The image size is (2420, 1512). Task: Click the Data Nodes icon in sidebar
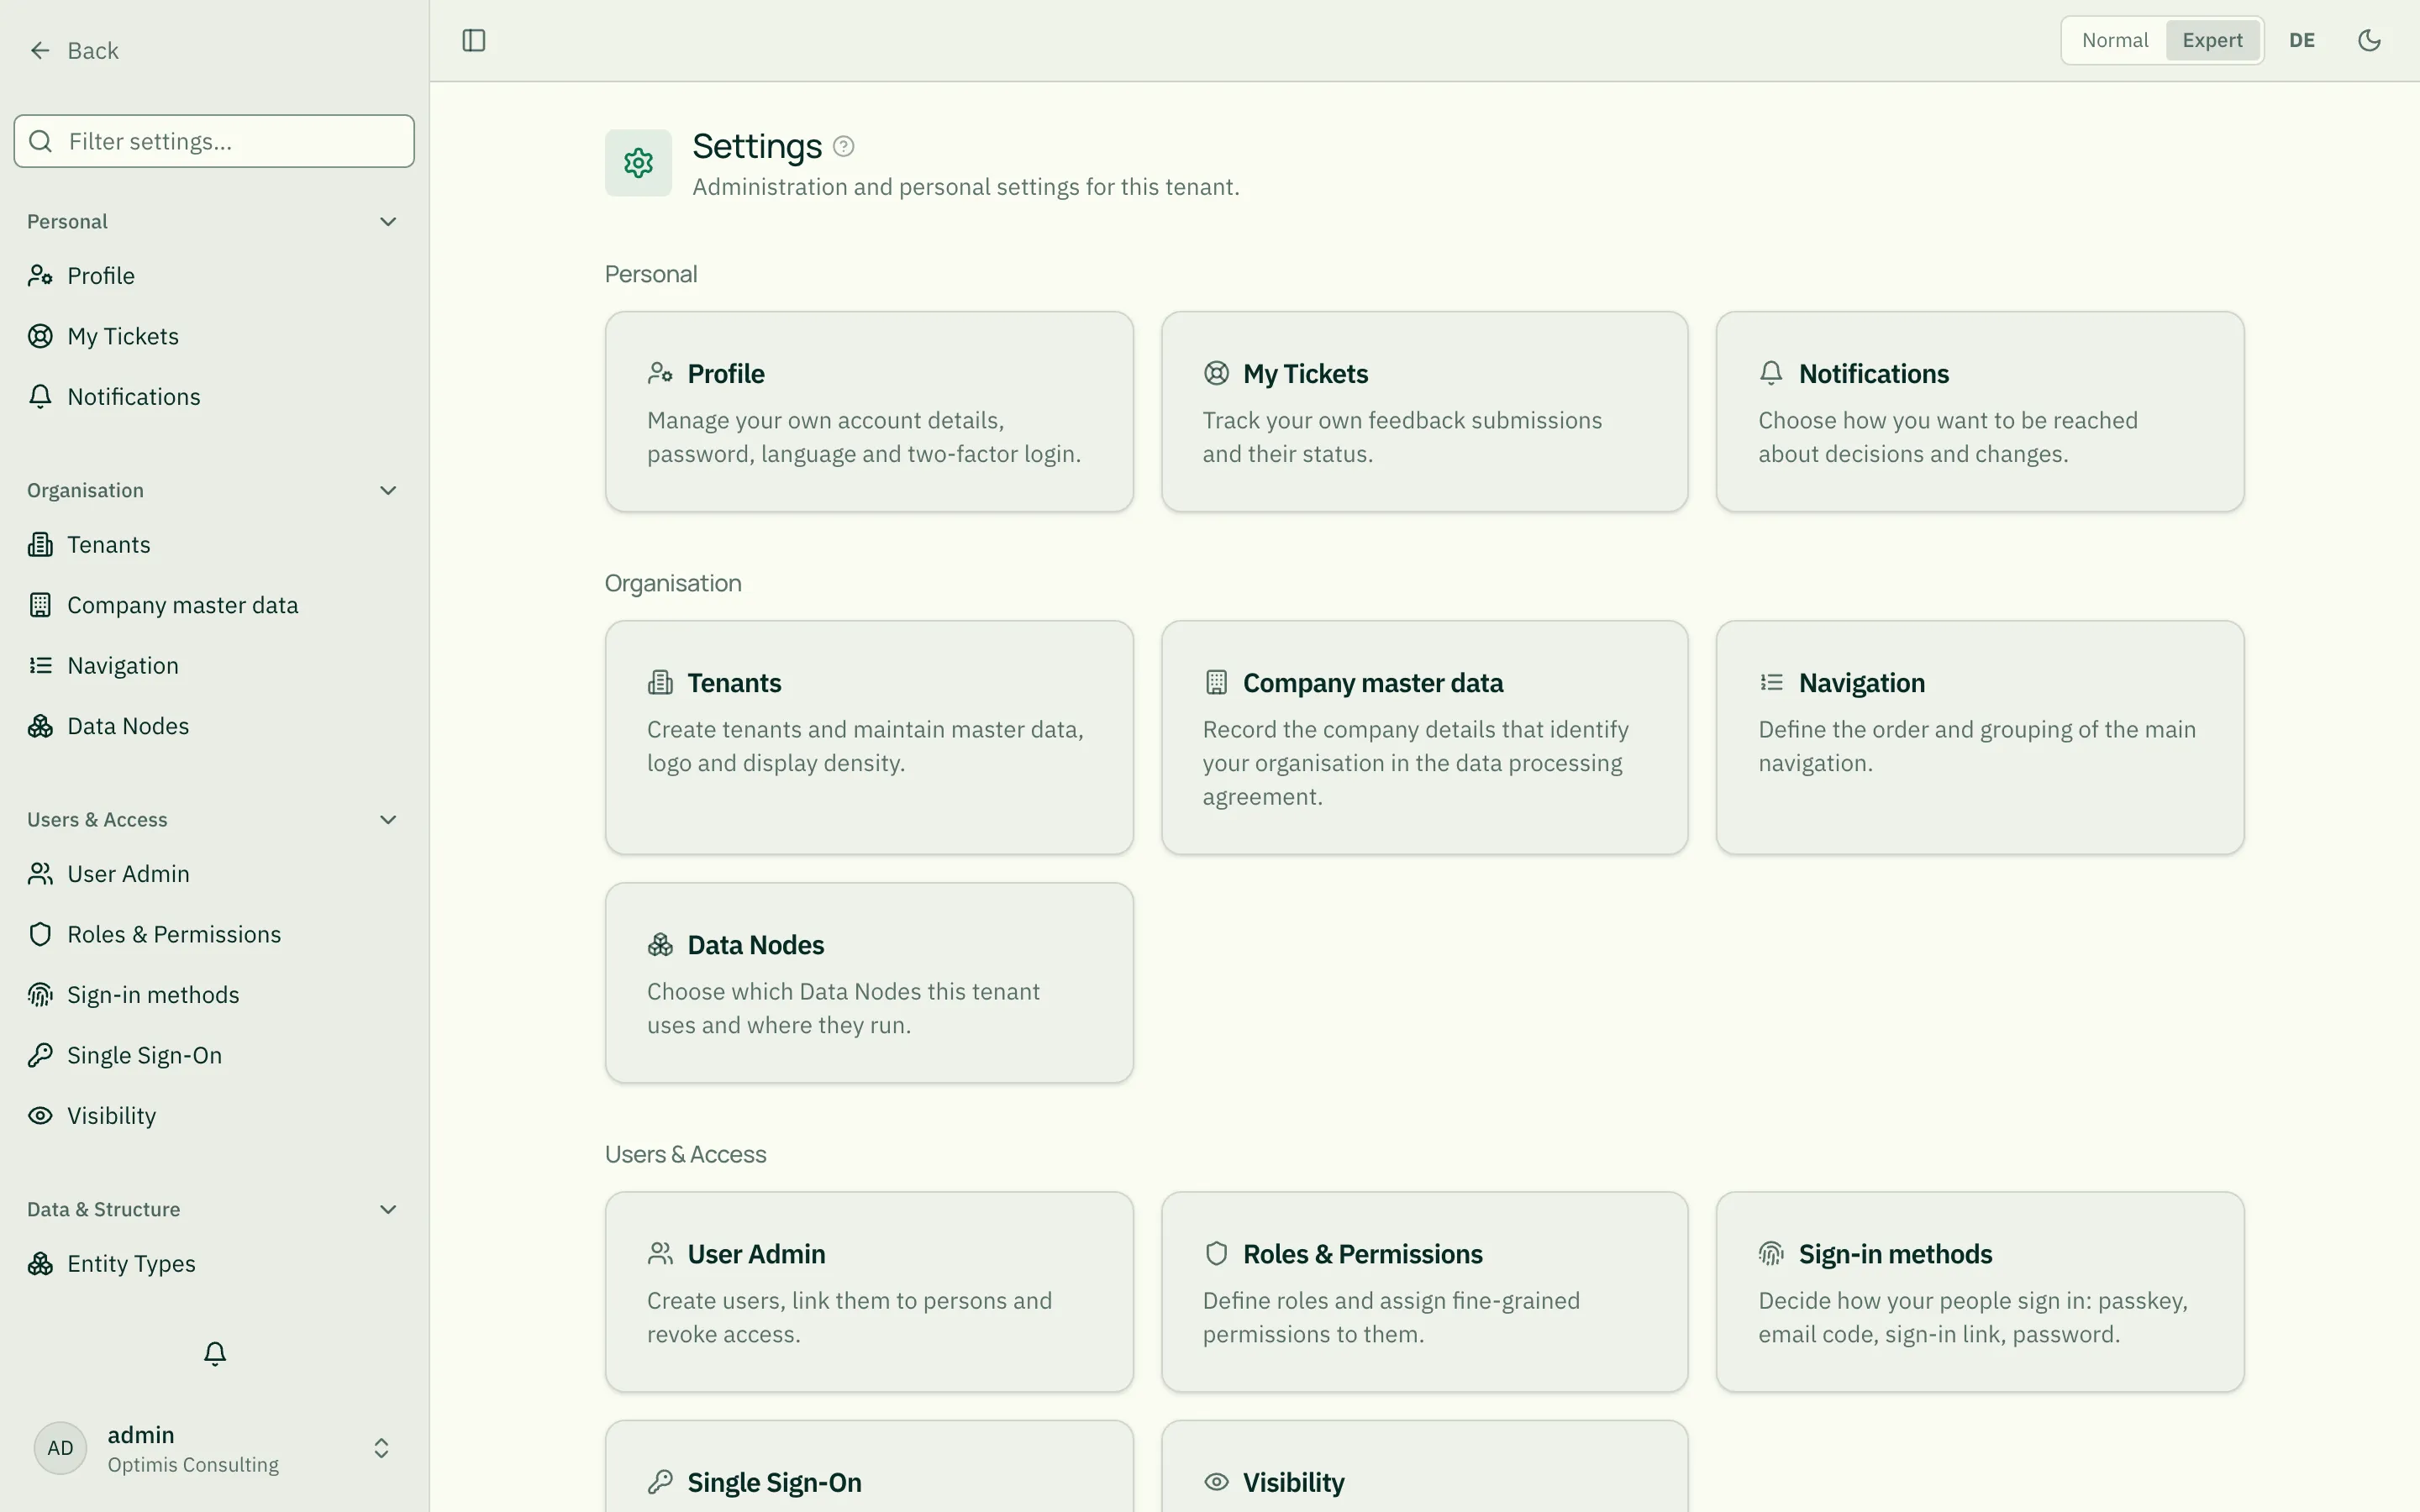click(40, 726)
